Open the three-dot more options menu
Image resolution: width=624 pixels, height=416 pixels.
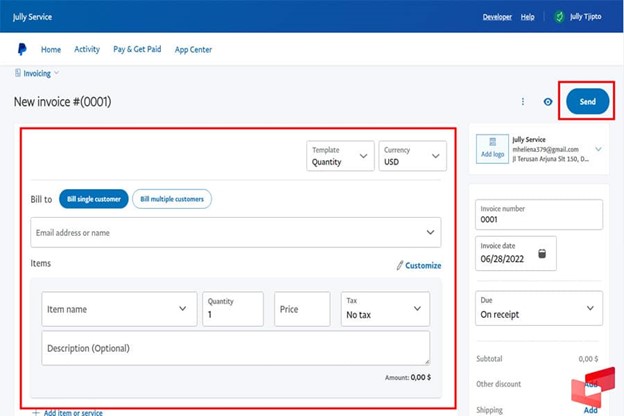[522, 102]
